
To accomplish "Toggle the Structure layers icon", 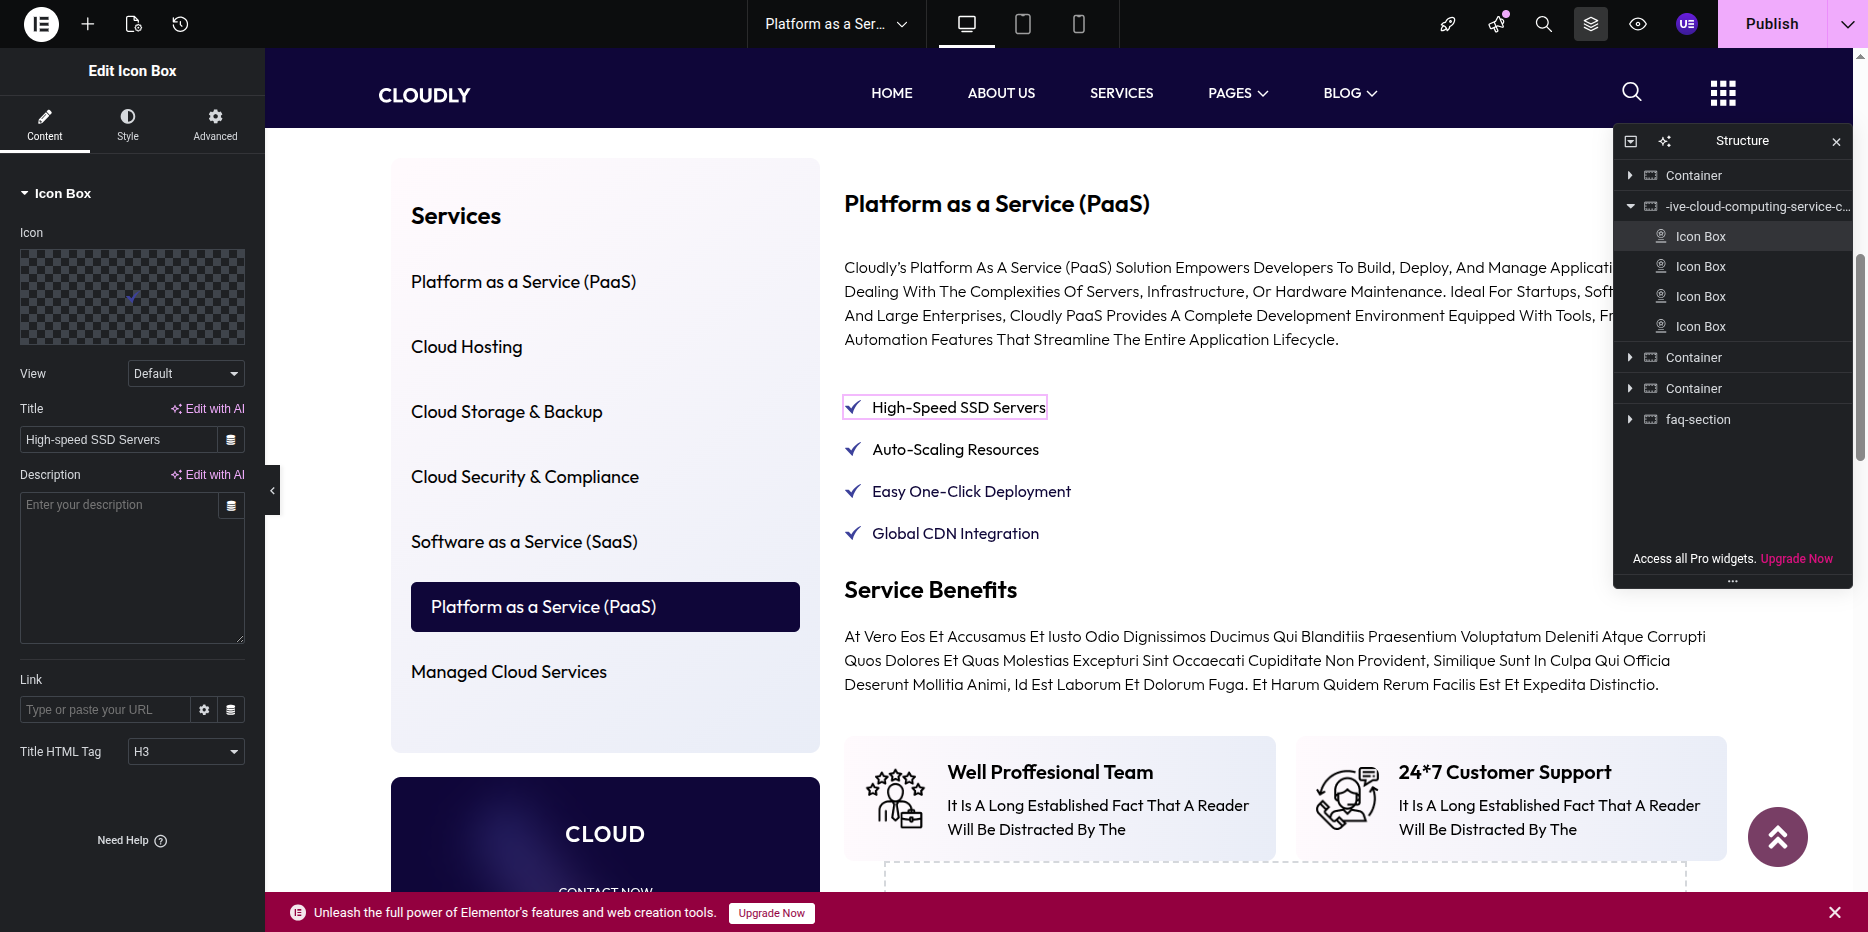I will click(x=1591, y=24).
